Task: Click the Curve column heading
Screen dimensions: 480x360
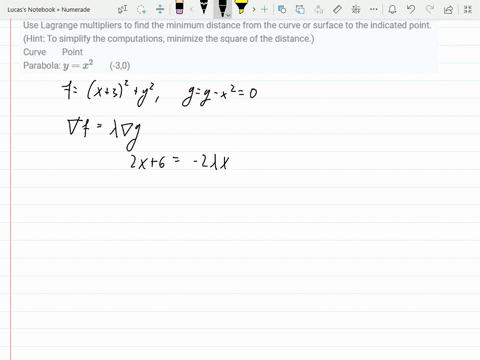Action: click(35, 52)
